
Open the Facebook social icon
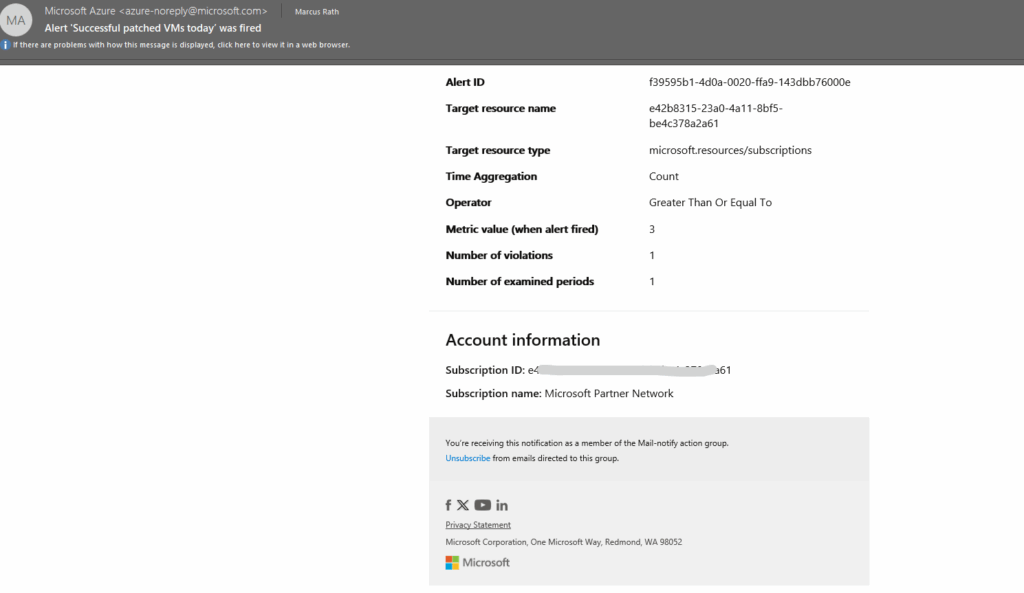tap(449, 505)
